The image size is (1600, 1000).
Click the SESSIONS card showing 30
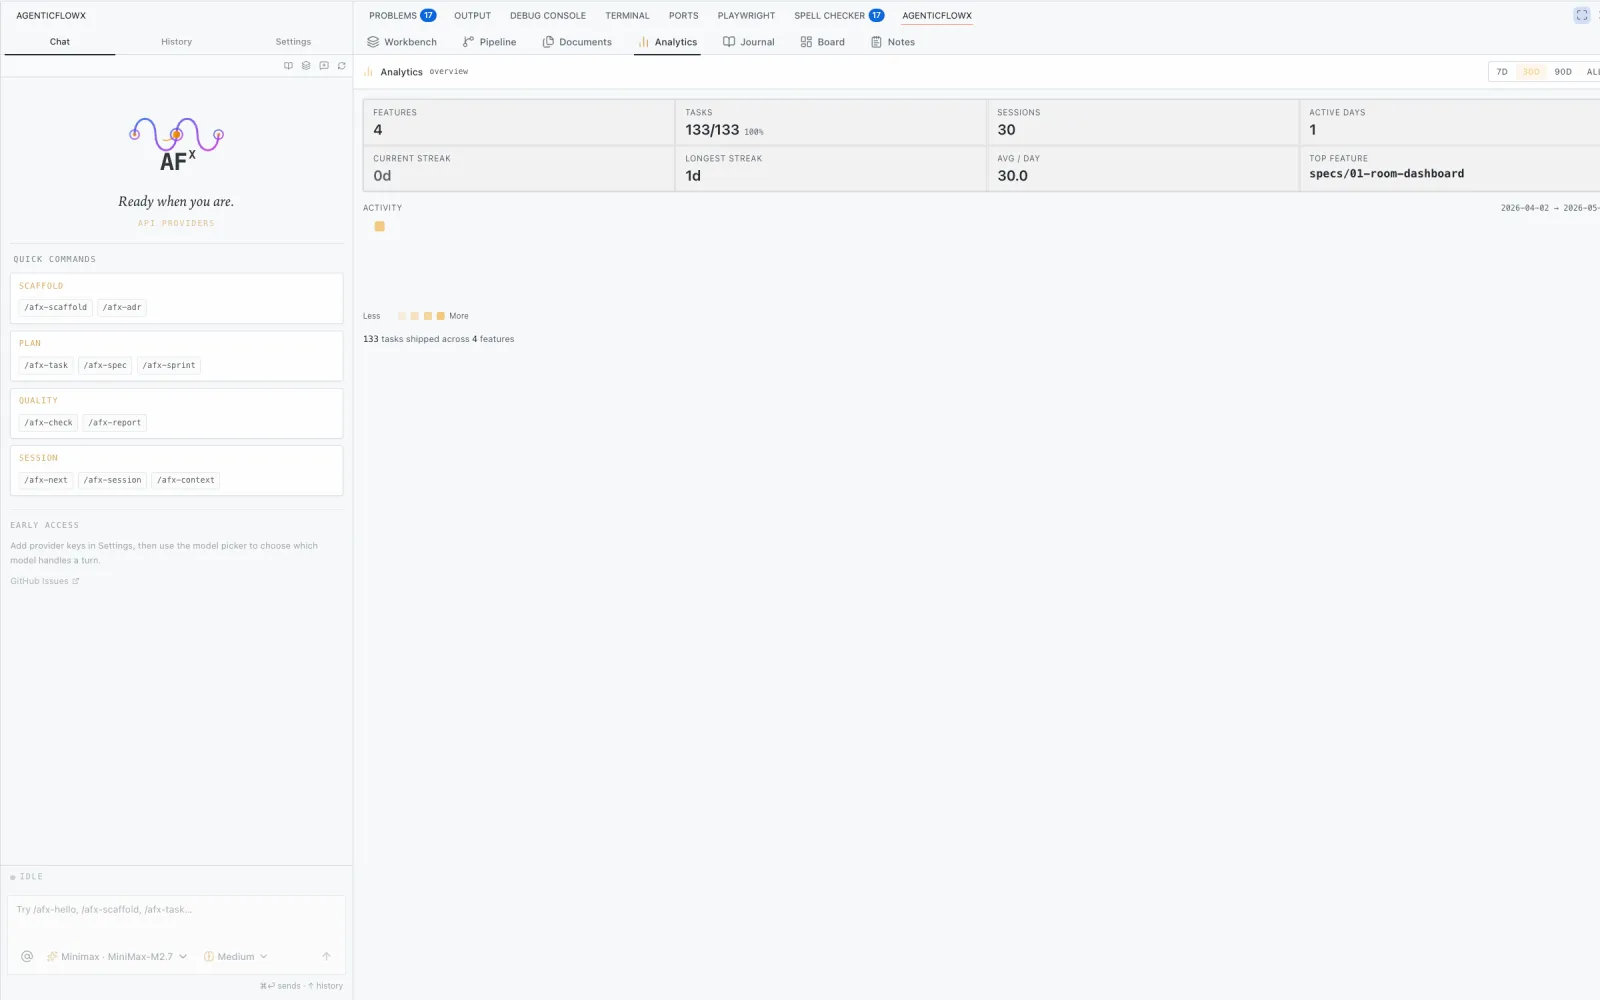1143,122
